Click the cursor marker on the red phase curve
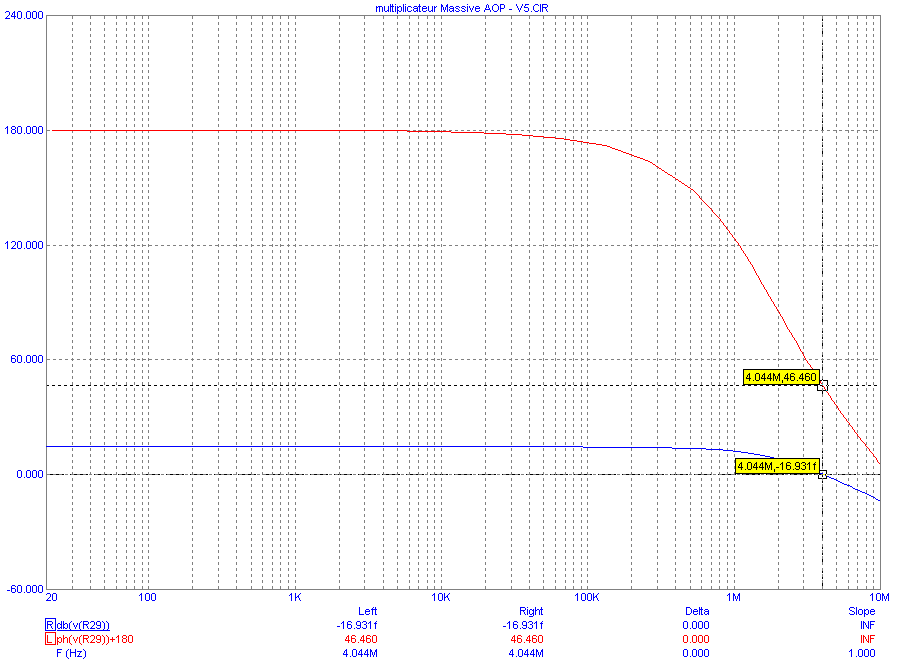This screenshot has width=910, height=665. 822,385
